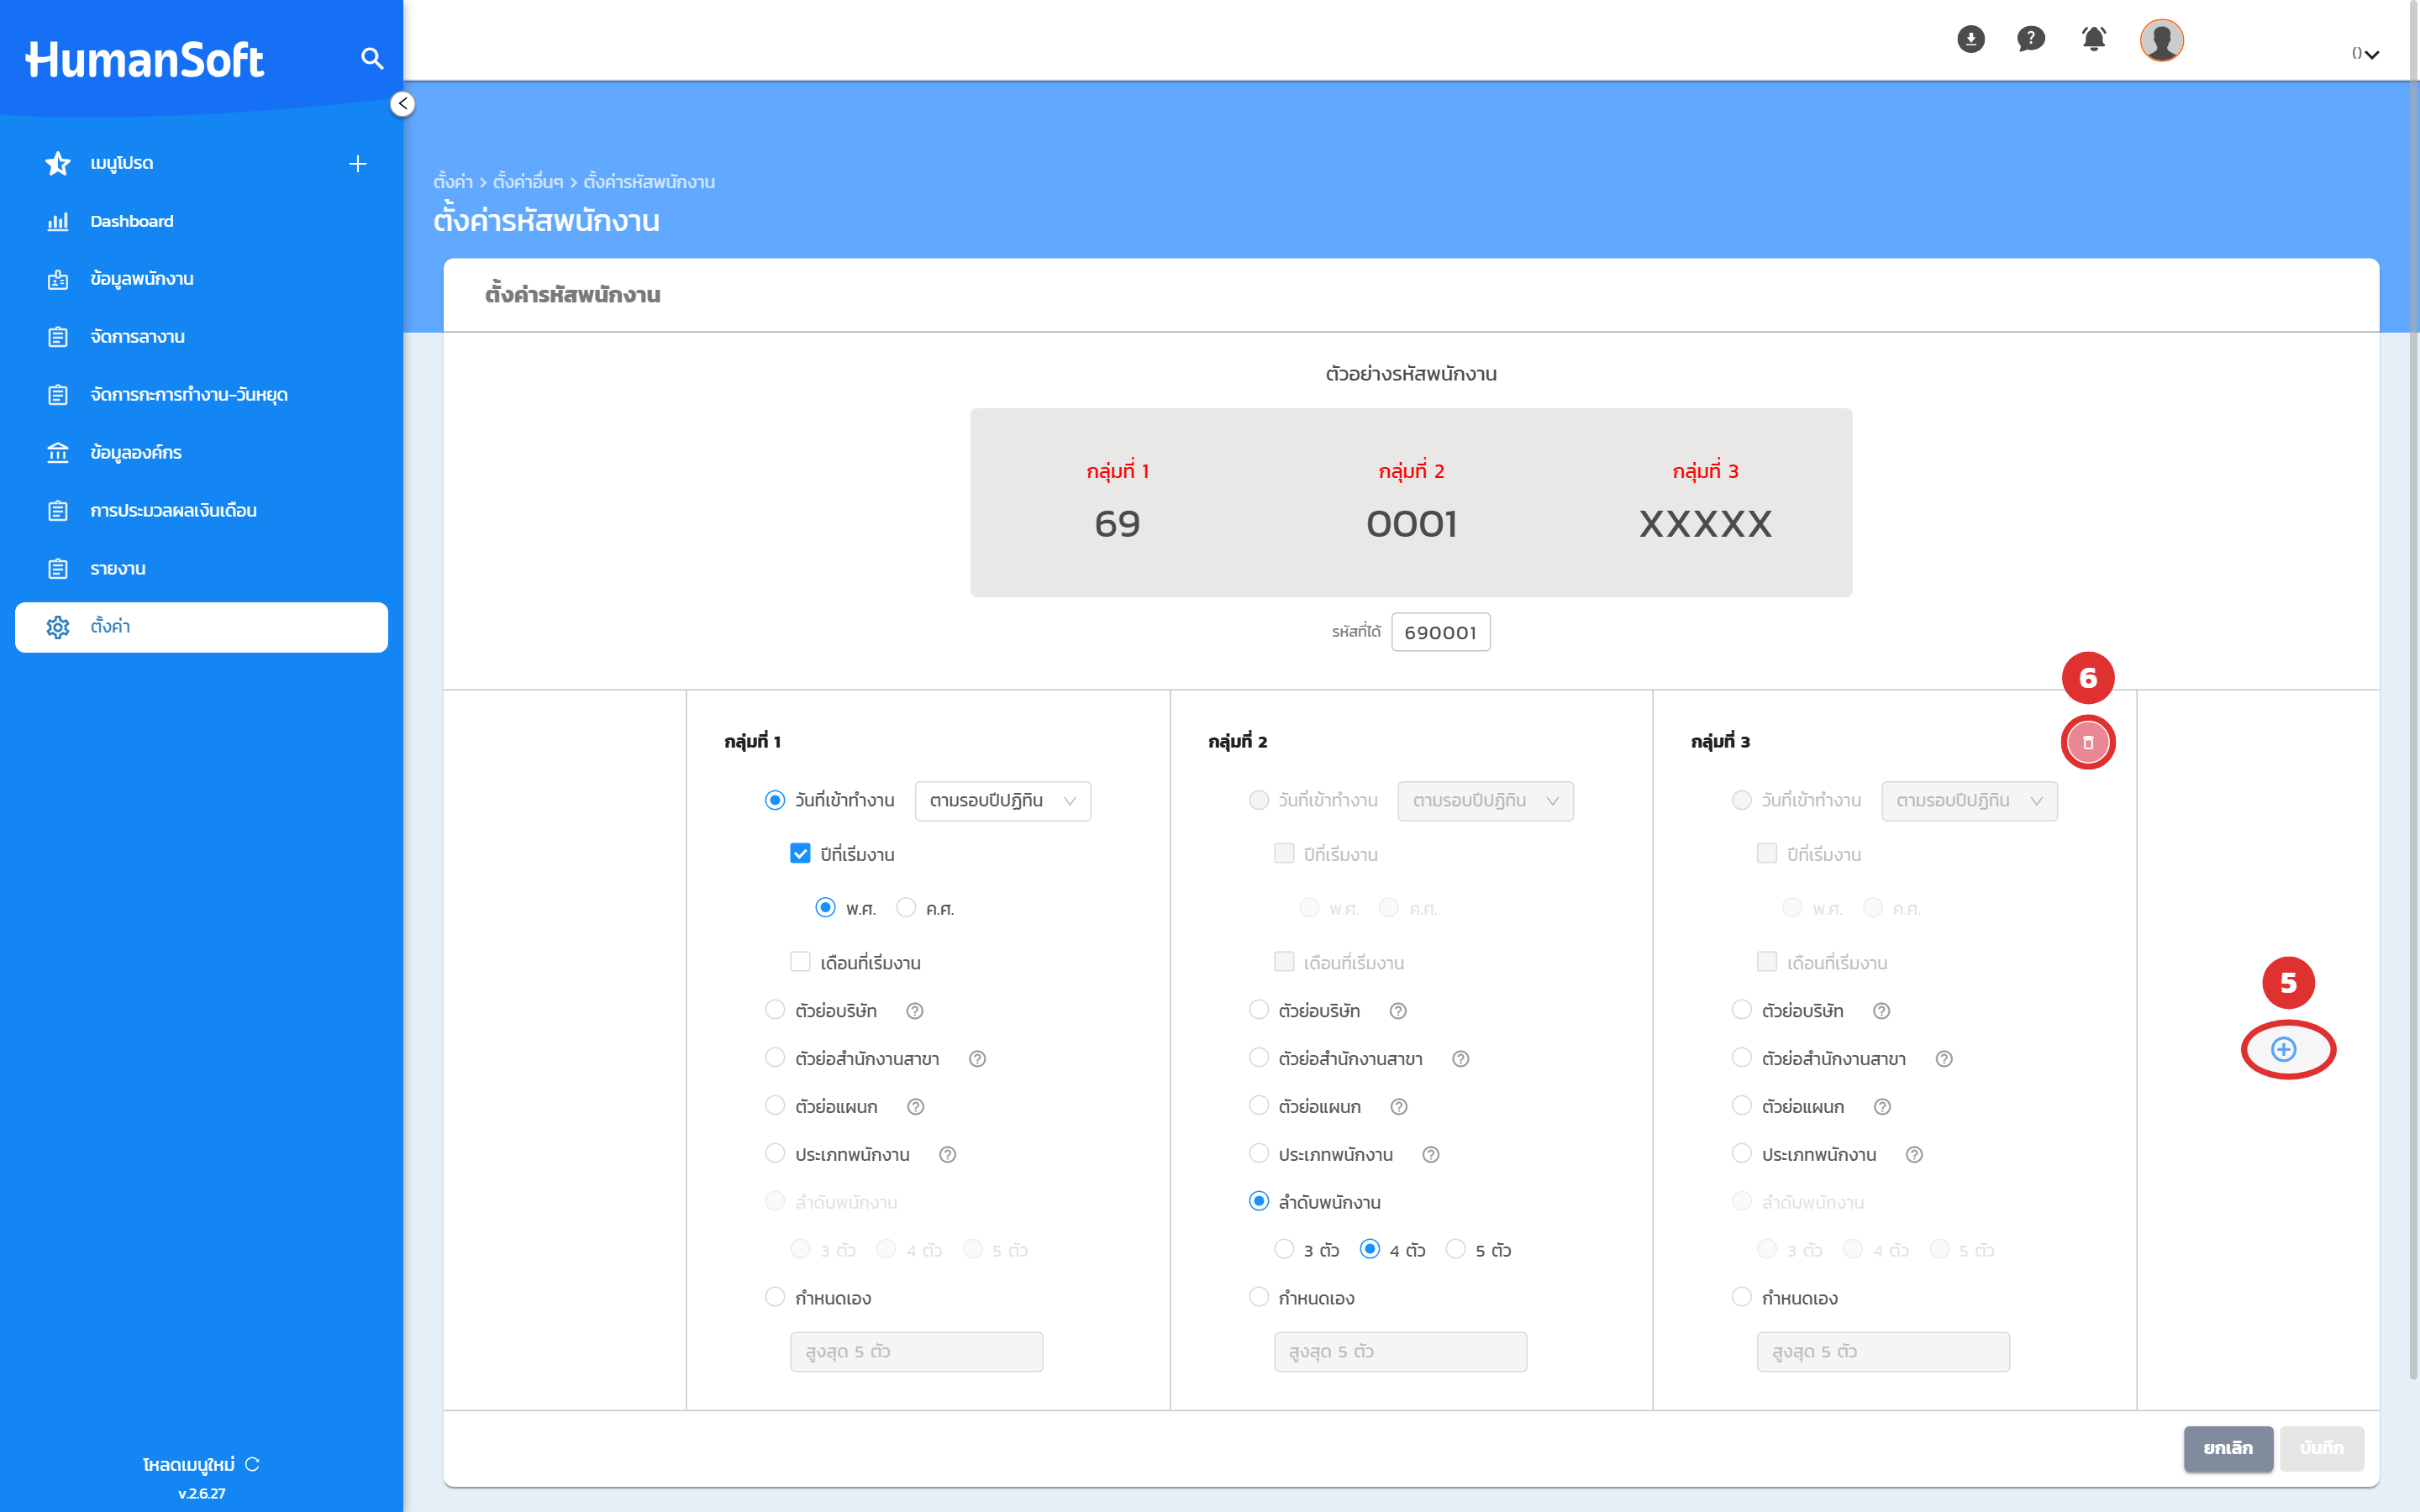Add favorite menu with plus icon
The image size is (2420, 1512).
pos(358,164)
